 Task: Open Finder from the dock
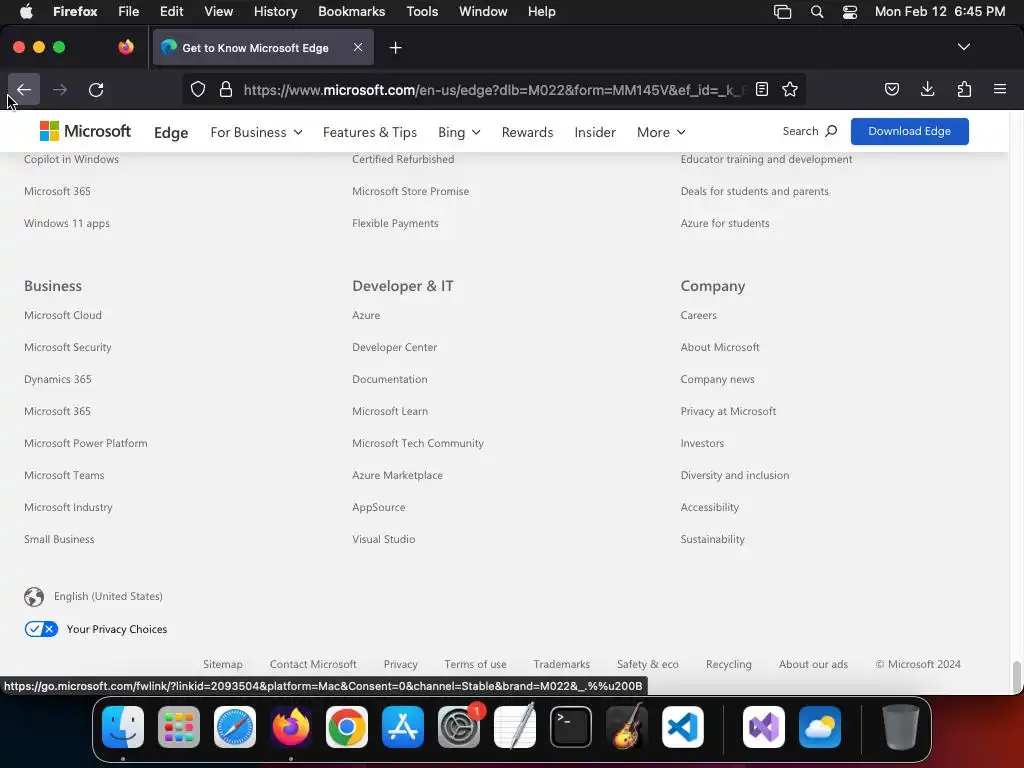click(x=123, y=727)
